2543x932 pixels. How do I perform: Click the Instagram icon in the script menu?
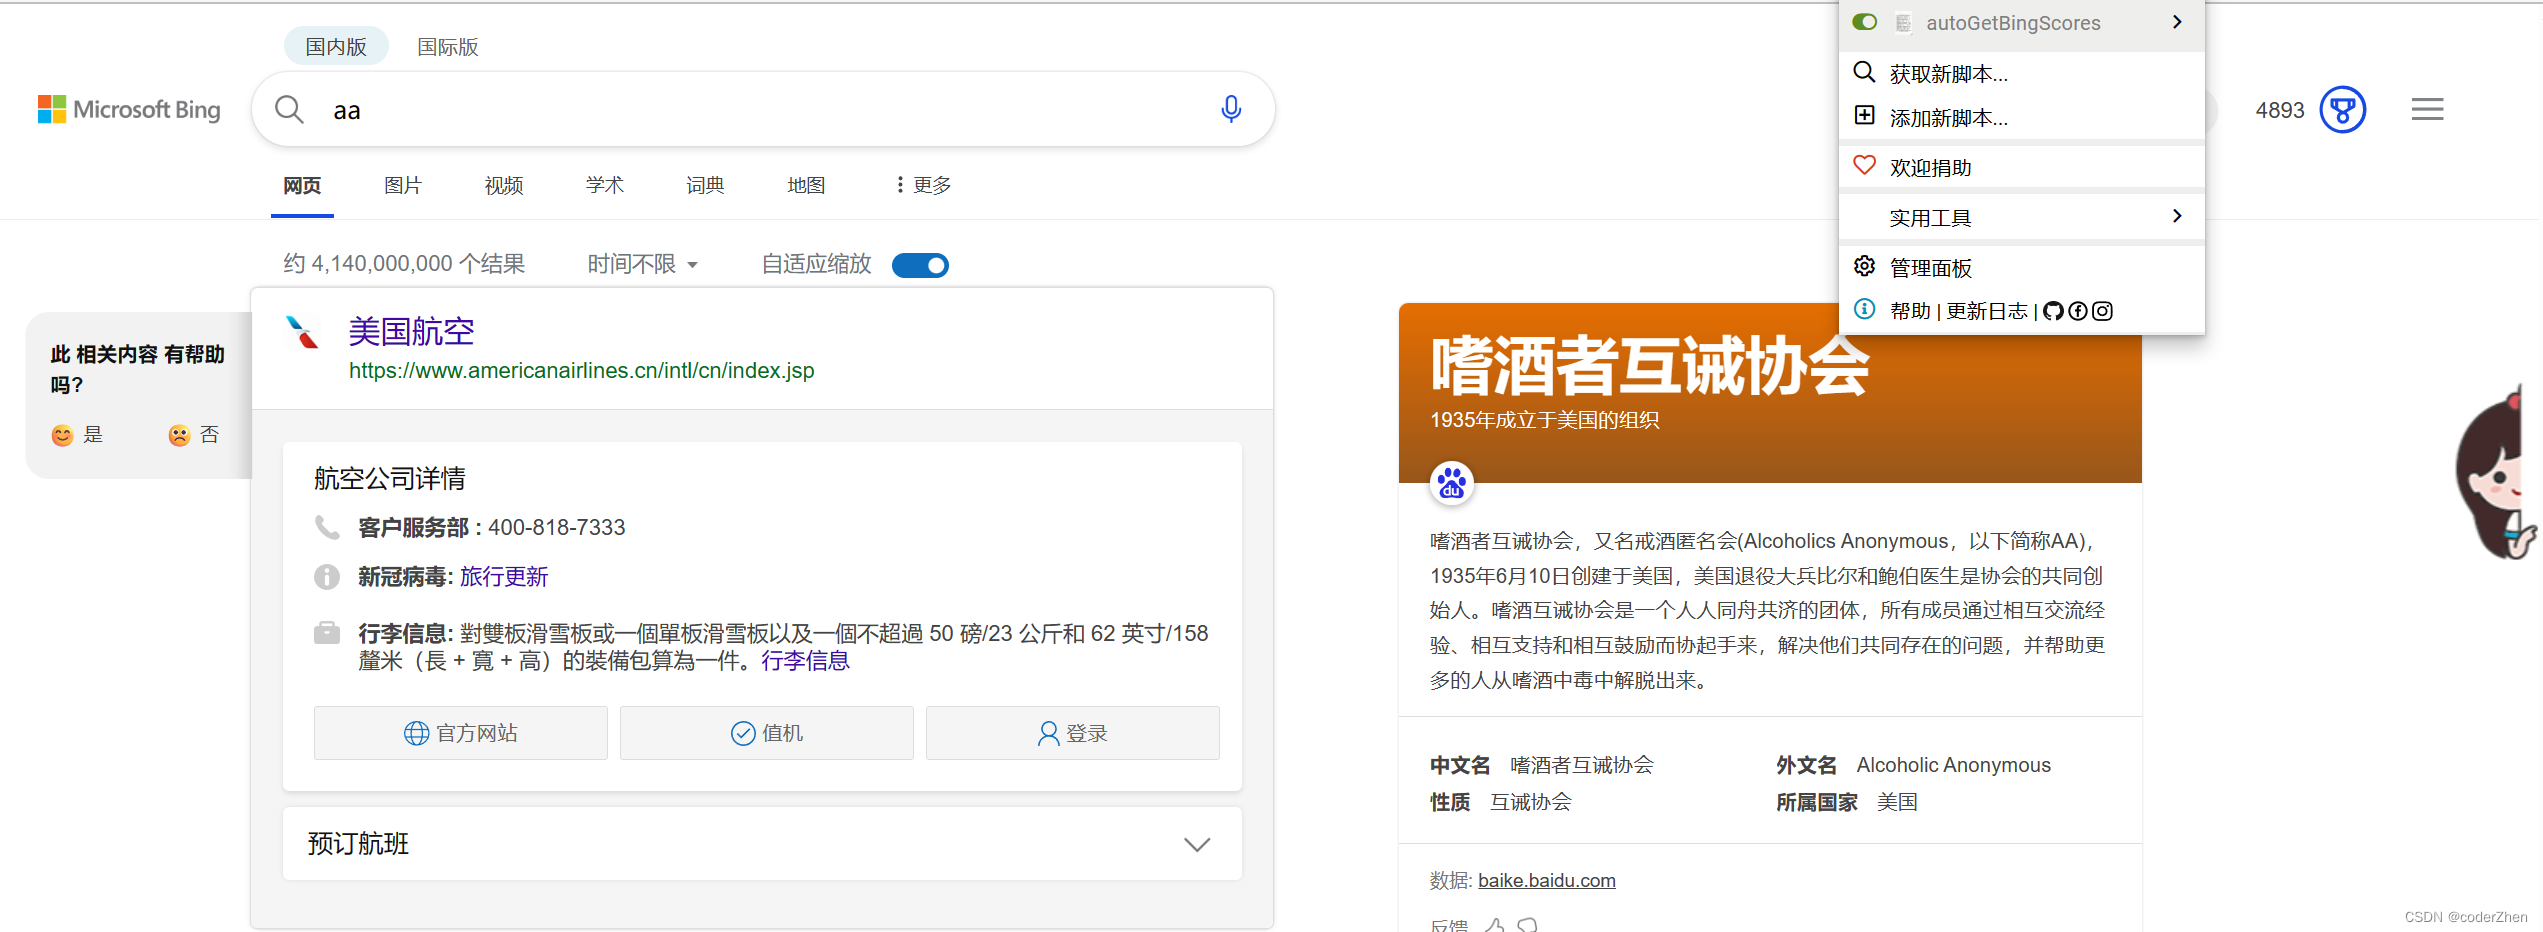(x=2102, y=311)
